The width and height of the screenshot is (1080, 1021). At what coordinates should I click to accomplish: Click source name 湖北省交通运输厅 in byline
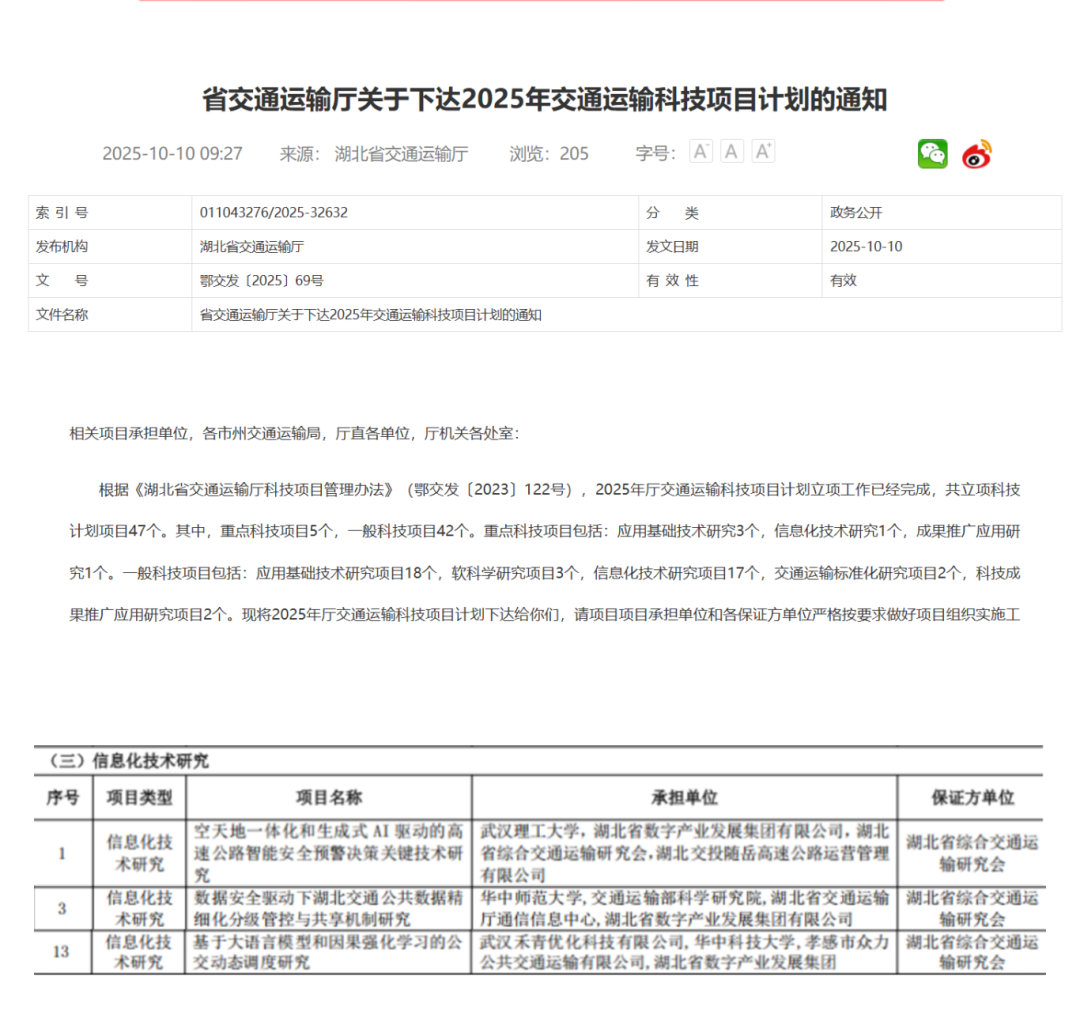click(x=401, y=154)
